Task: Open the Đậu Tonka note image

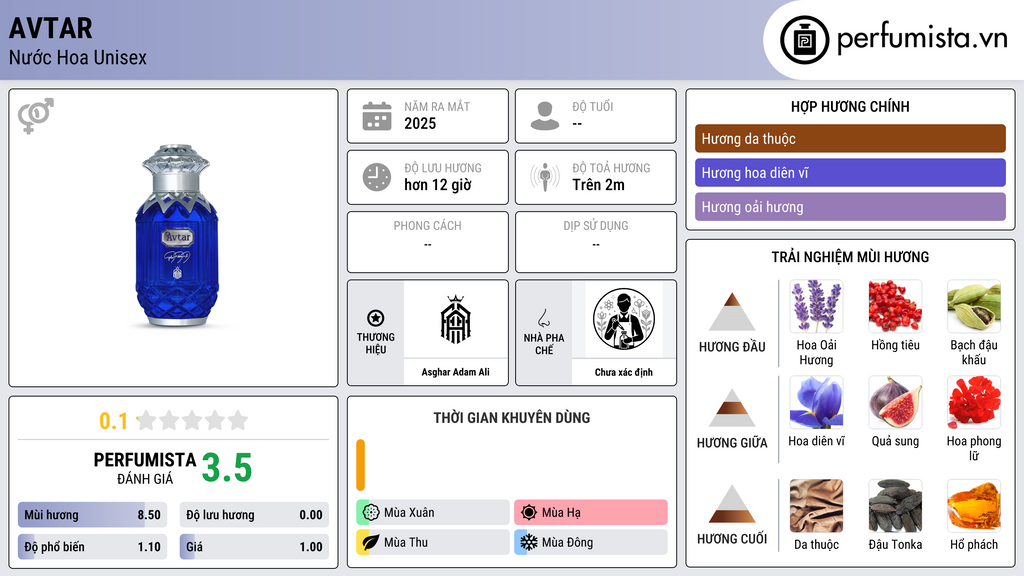Action: pos(895,506)
